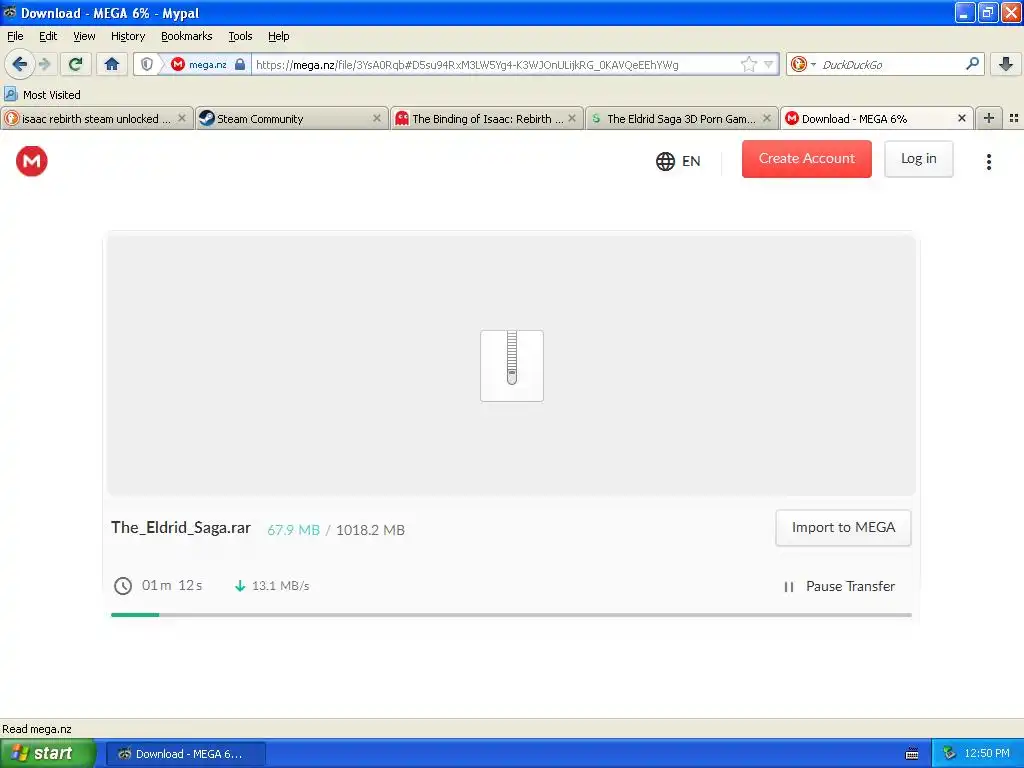Click the 13.1 MB/s download speed
This screenshot has height=768, width=1024.
pyautogui.click(x=280, y=586)
